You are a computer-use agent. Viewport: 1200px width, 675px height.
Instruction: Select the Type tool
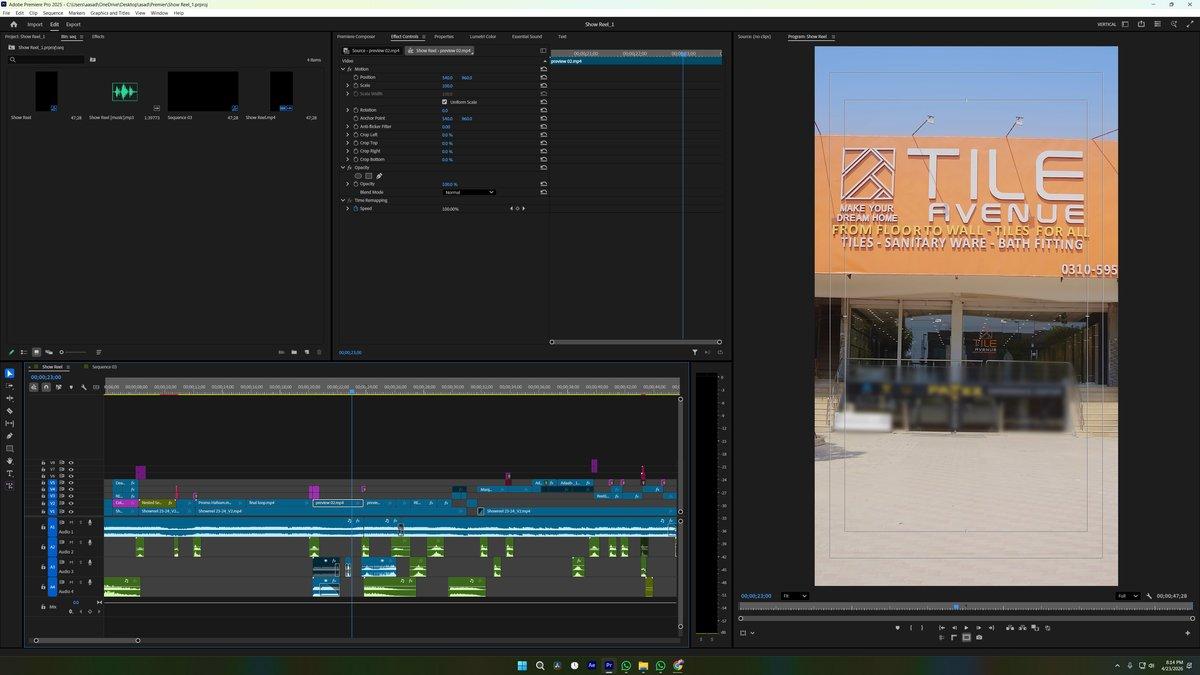click(x=10, y=473)
